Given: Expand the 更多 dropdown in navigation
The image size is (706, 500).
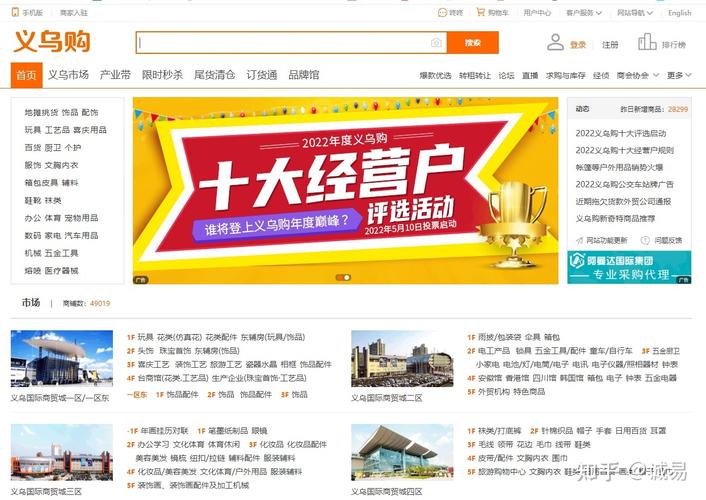Looking at the screenshot, I should 679,75.
